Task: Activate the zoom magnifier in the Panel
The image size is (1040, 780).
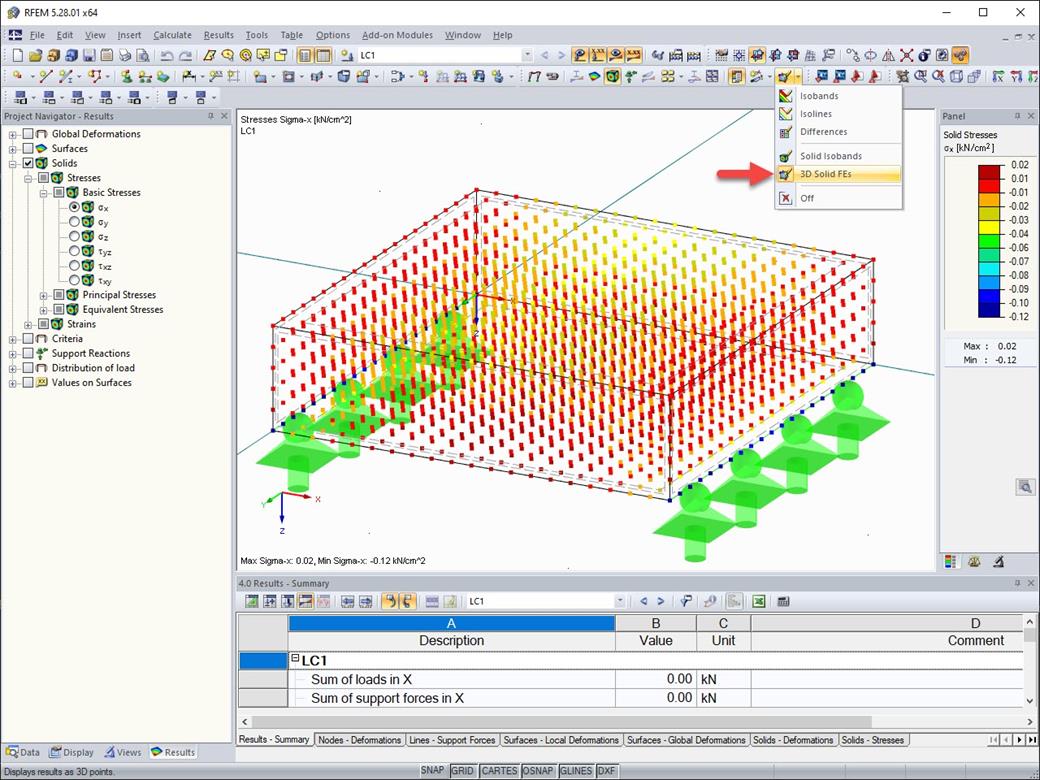Action: coord(1026,487)
